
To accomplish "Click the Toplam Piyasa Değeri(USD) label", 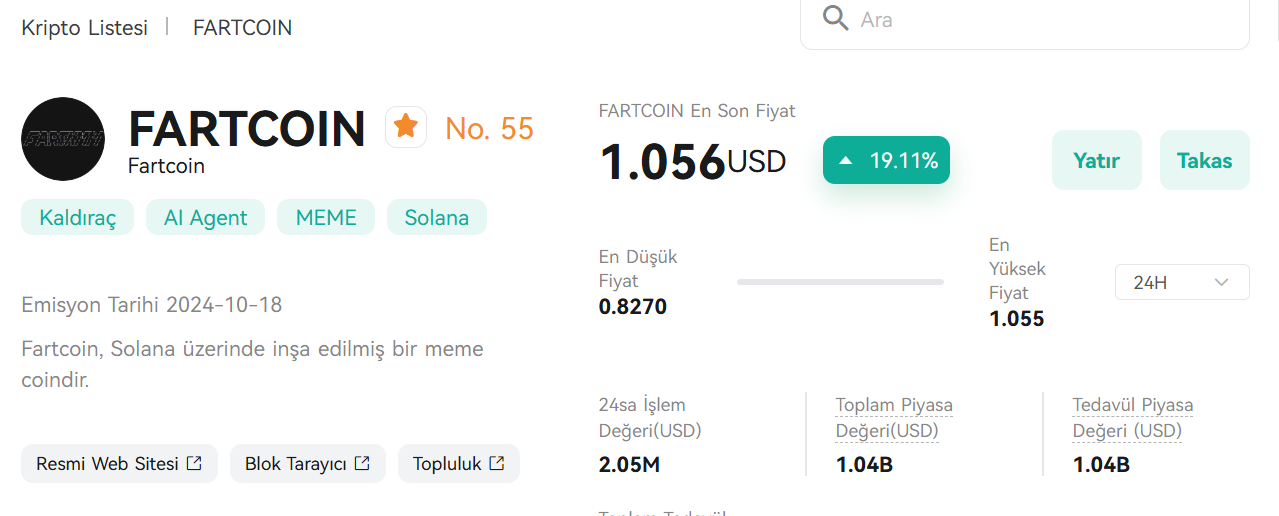I will click(894, 418).
